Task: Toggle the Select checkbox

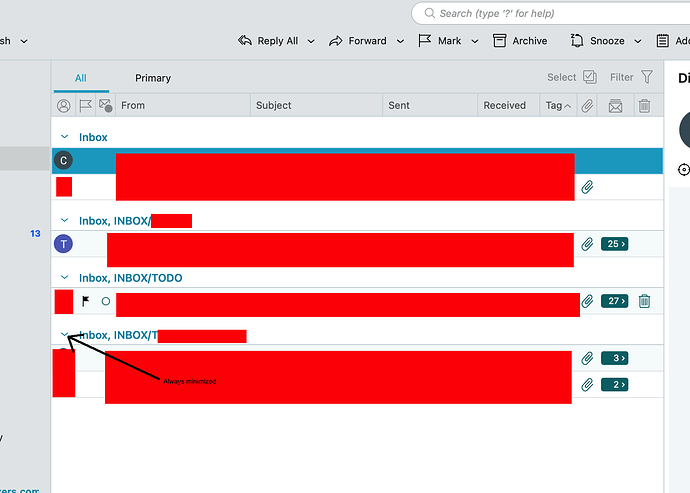Action: (x=590, y=77)
